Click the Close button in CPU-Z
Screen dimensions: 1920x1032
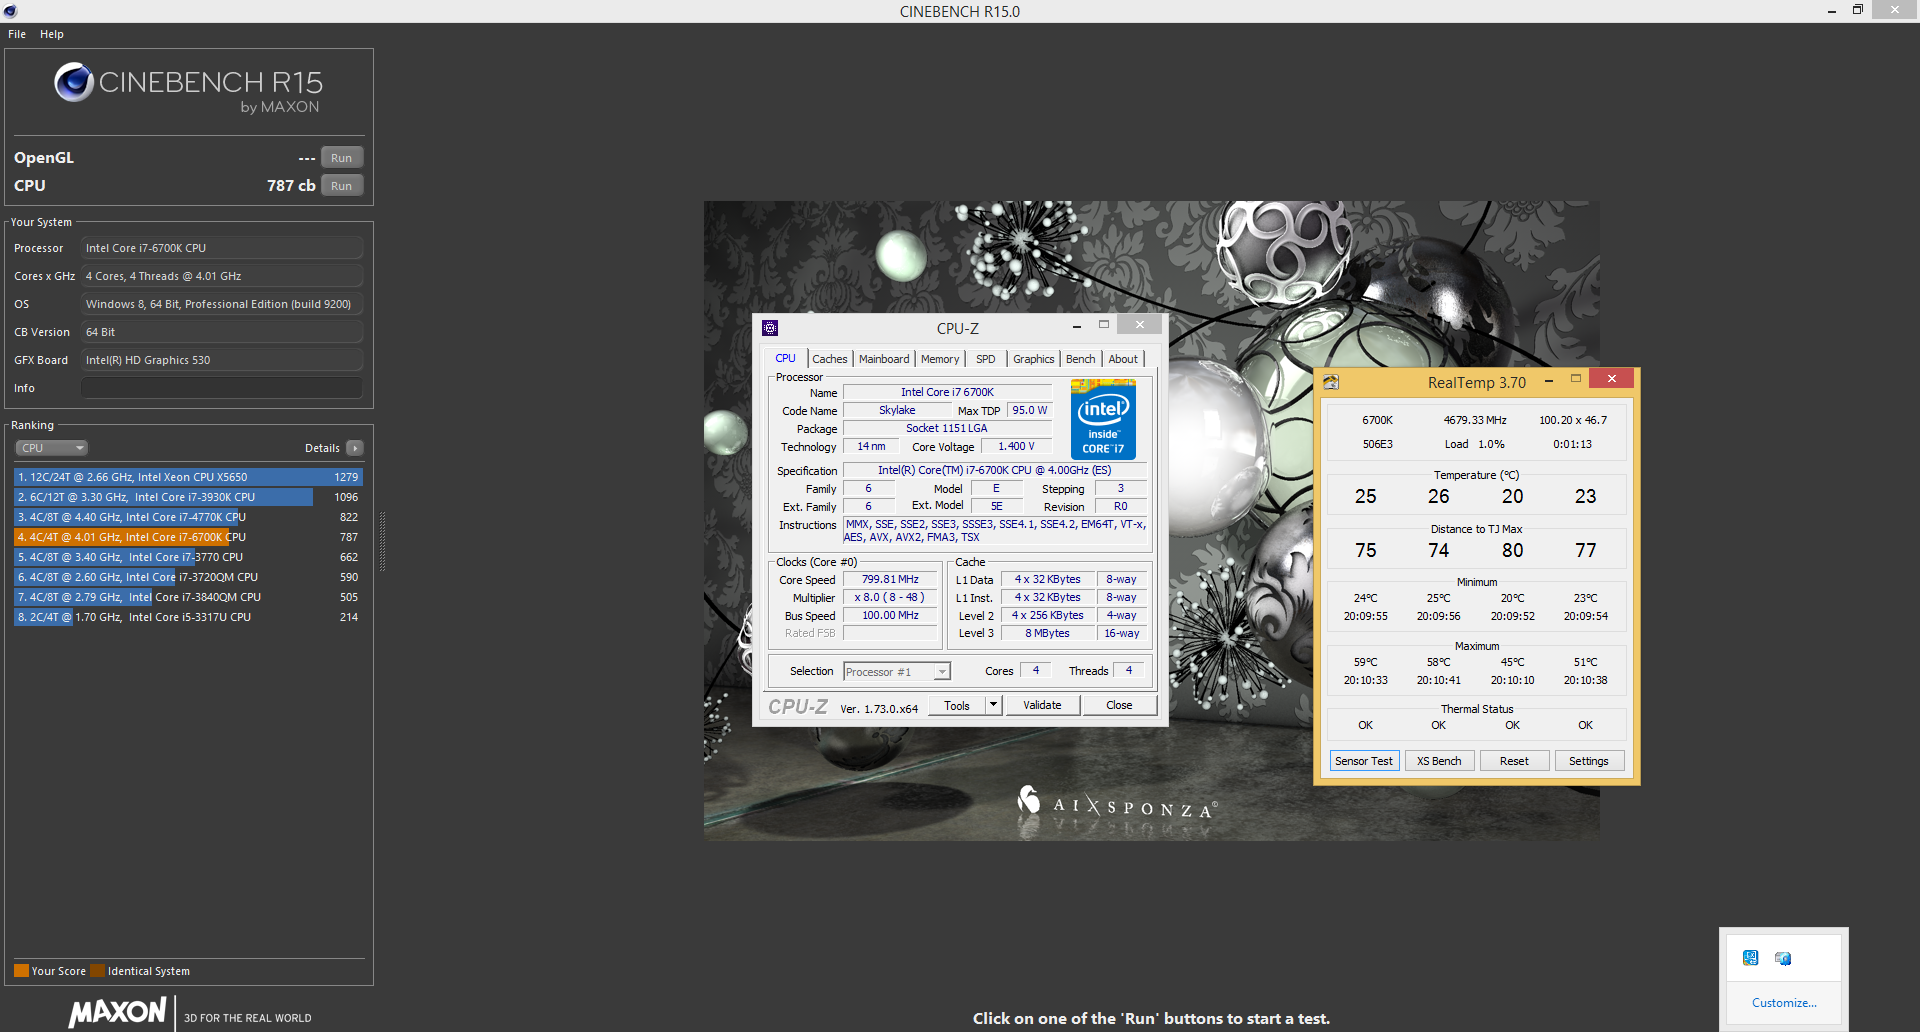pyautogui.click(x=1119, y=705)
